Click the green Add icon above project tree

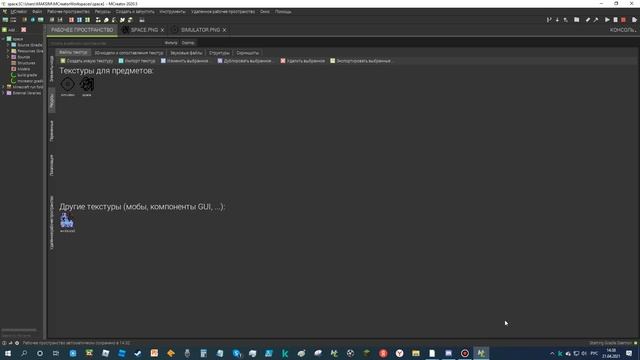[x=4, y=30]
